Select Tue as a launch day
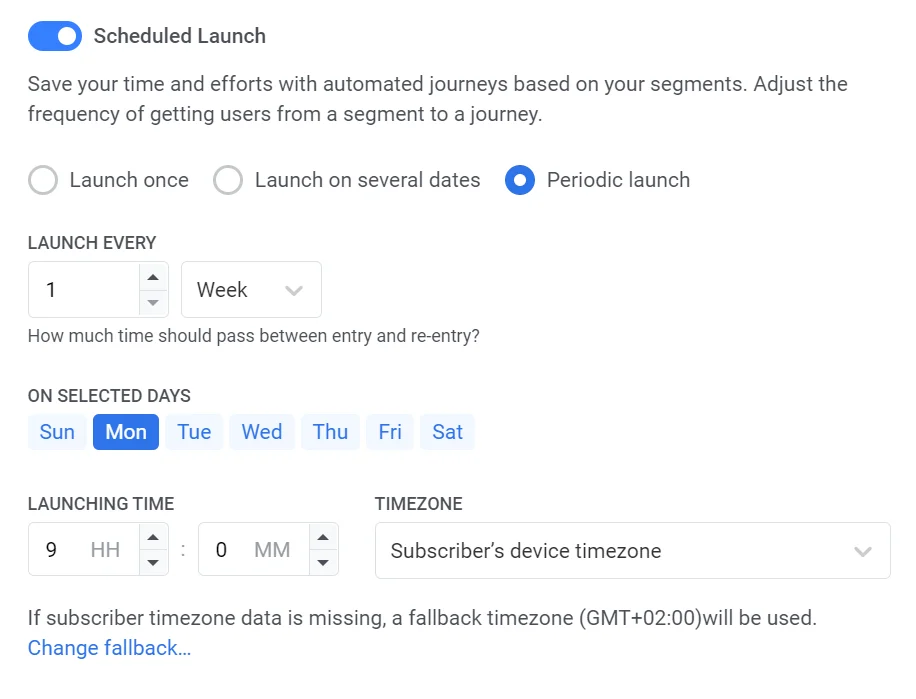The width and height of the screenshot is (916, 699). 194,432
